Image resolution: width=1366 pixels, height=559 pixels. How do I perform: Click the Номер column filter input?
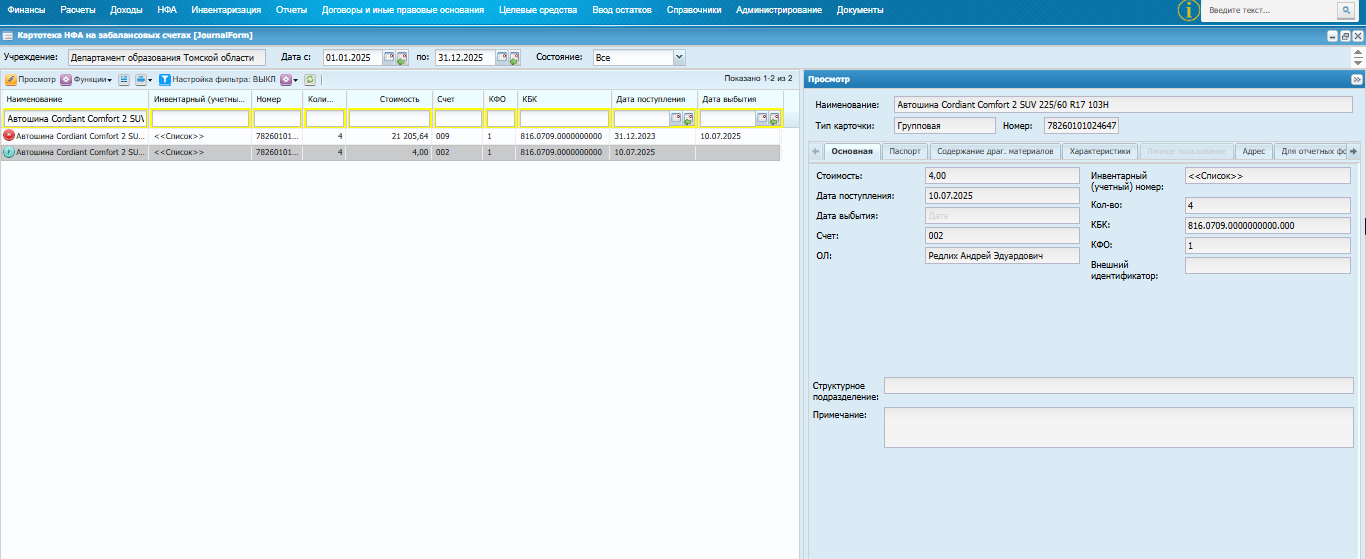coord(278,118)
